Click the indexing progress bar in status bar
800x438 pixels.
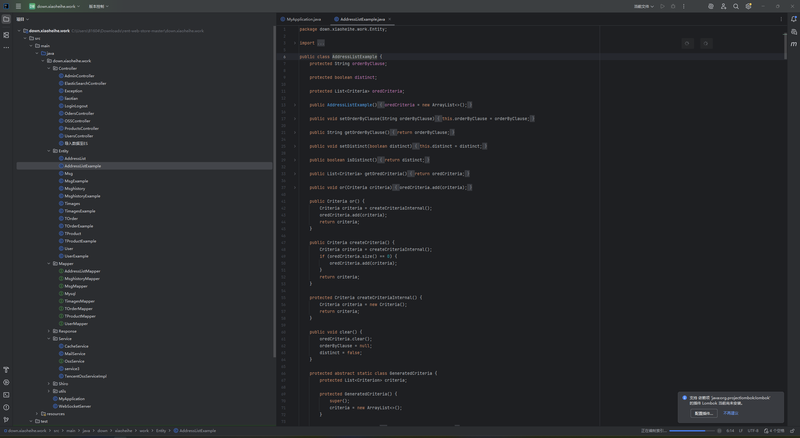[x=690, y=431]
